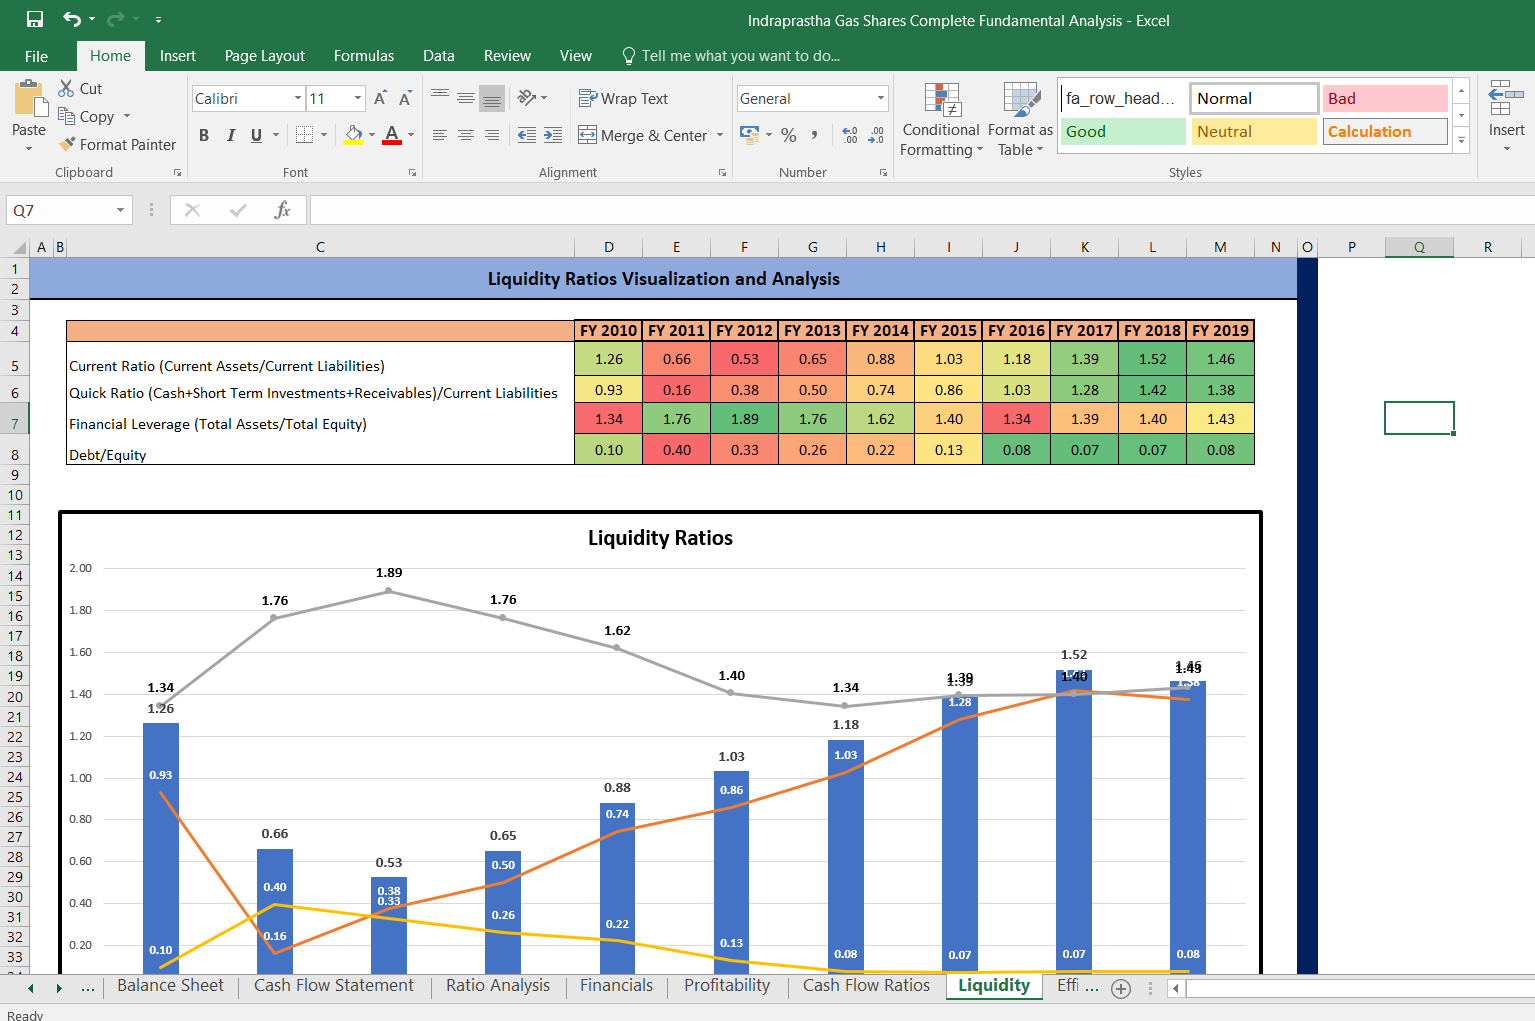Image resolution: width=1535 pixels, height=1021 pixels.
Task: Increase font size with large A icon
Action: pos(380,98)
